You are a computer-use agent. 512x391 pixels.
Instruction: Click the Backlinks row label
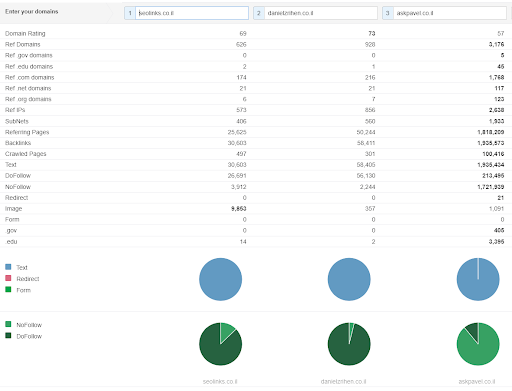(18, 143)
